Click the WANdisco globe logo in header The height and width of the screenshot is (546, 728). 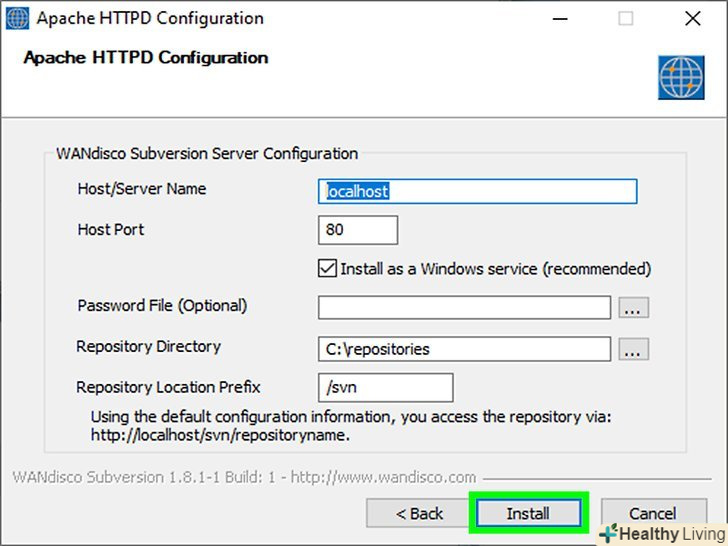681,77
